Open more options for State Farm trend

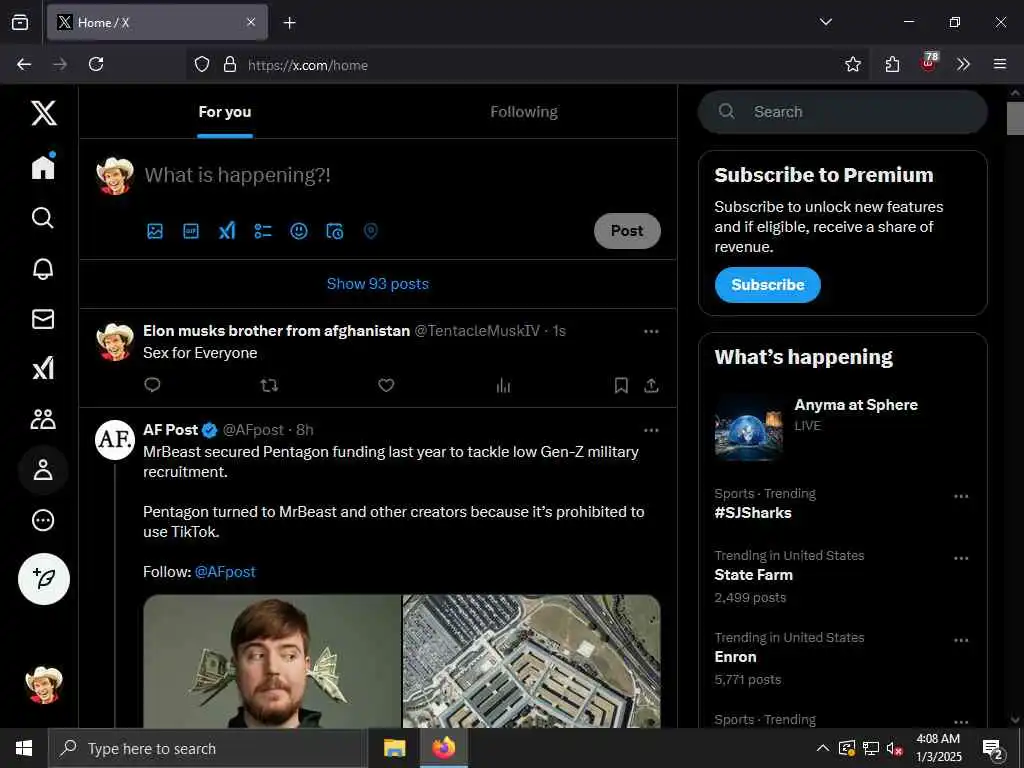(x=961, y=558)
